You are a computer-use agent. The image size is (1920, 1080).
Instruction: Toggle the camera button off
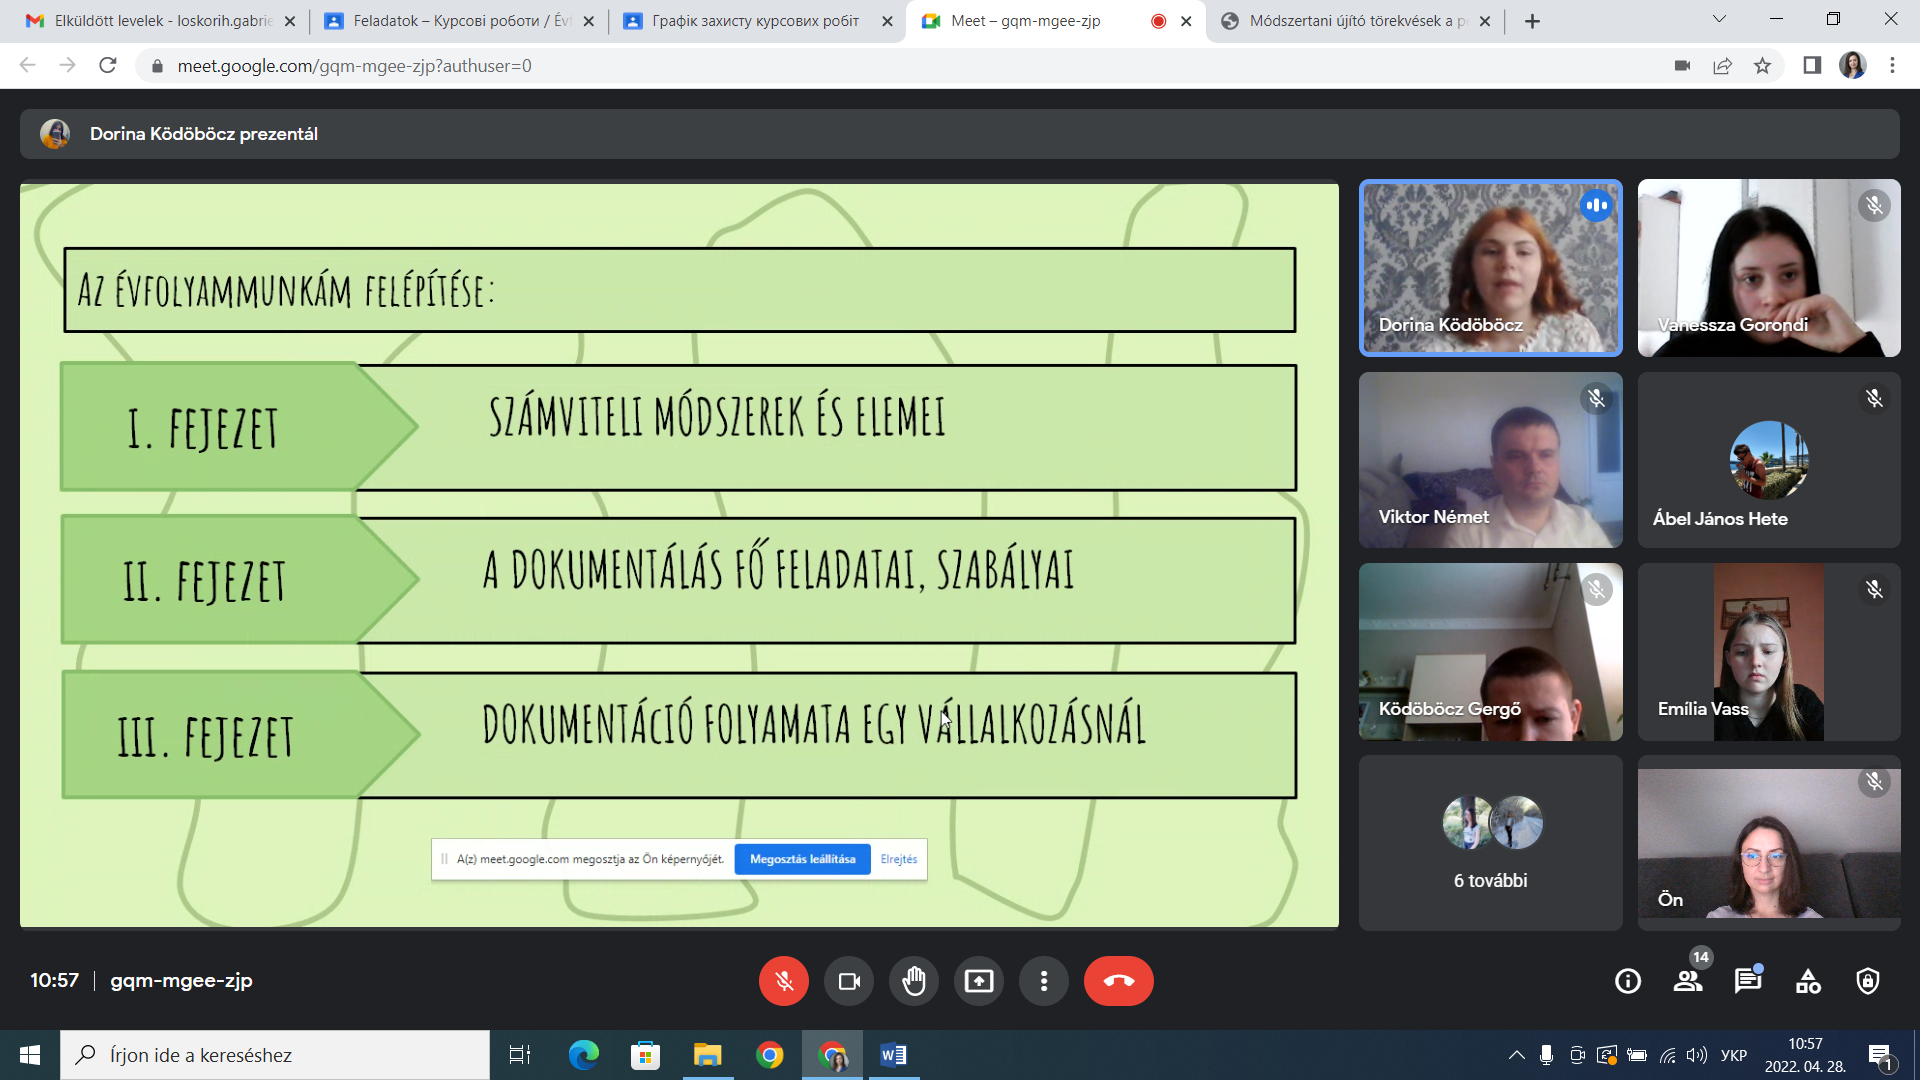click(x=849, y=981)
